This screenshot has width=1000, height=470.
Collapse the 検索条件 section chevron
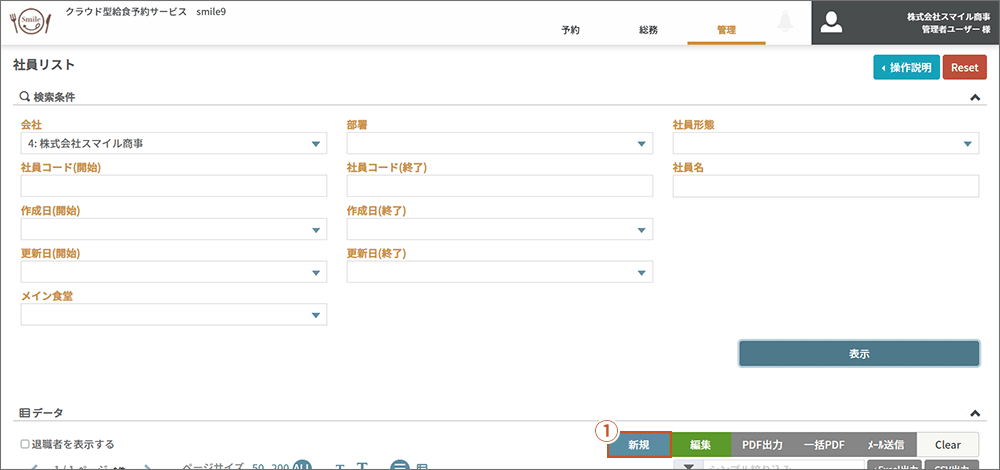pos(975,98)
